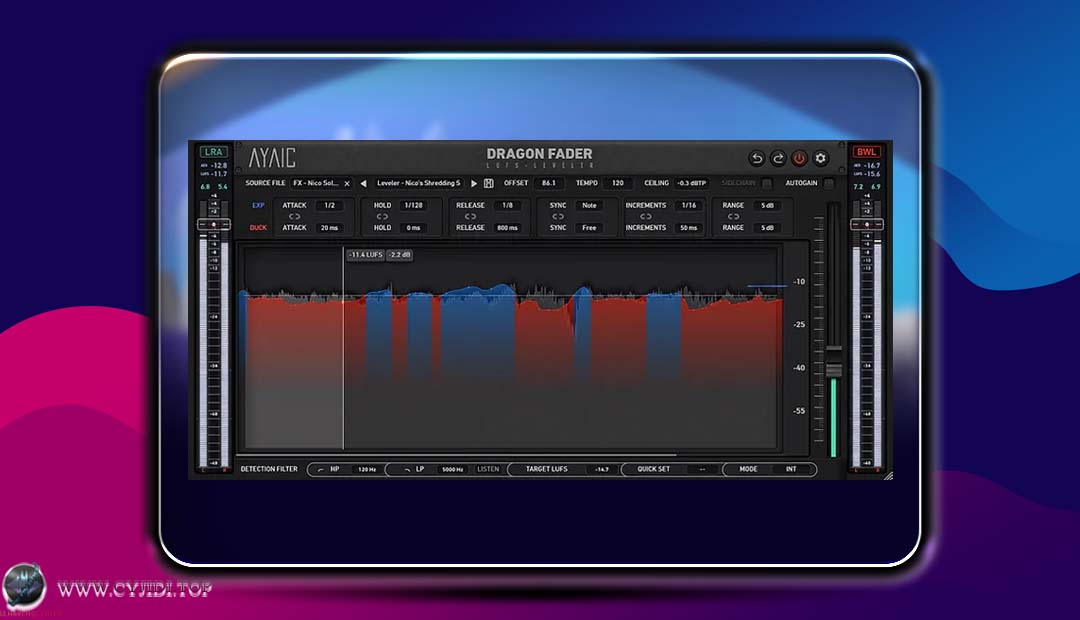Toggle the BWL meter mode button
This screenshot has width=1080, height=620.
[x=866, y=152]
